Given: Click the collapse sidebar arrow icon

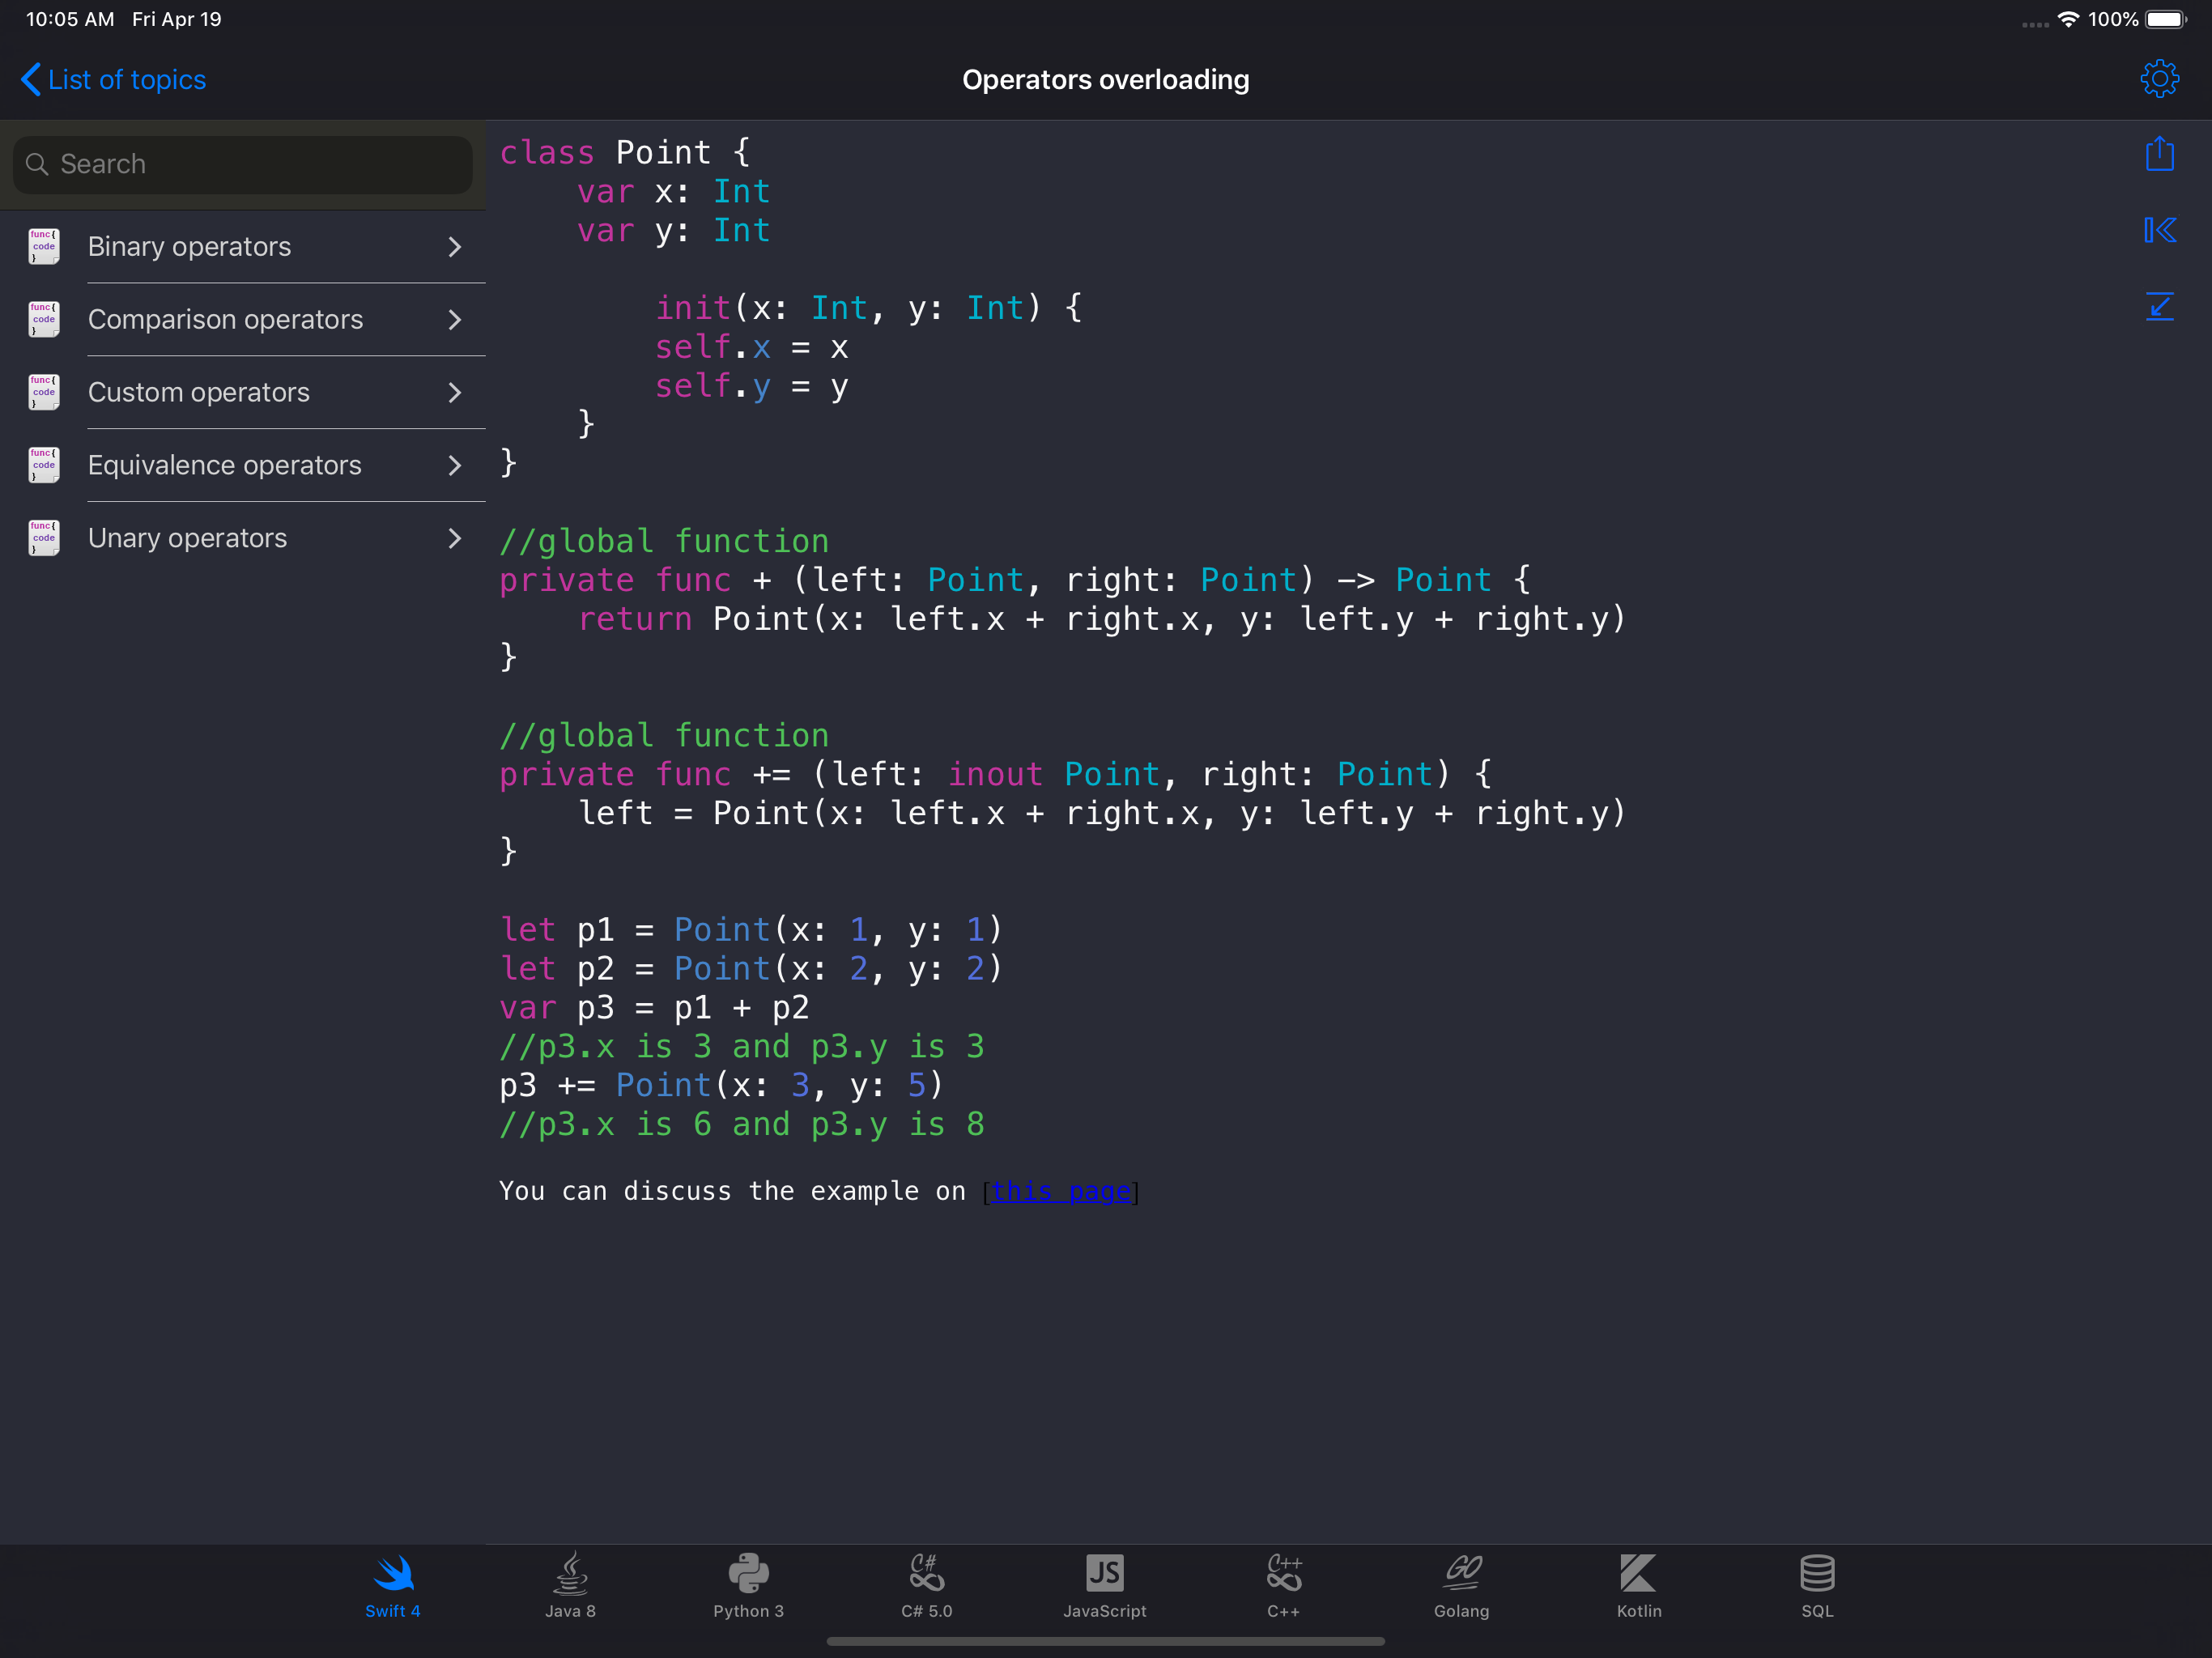Looking at the screenshot, I should [x=2158, y=230].
